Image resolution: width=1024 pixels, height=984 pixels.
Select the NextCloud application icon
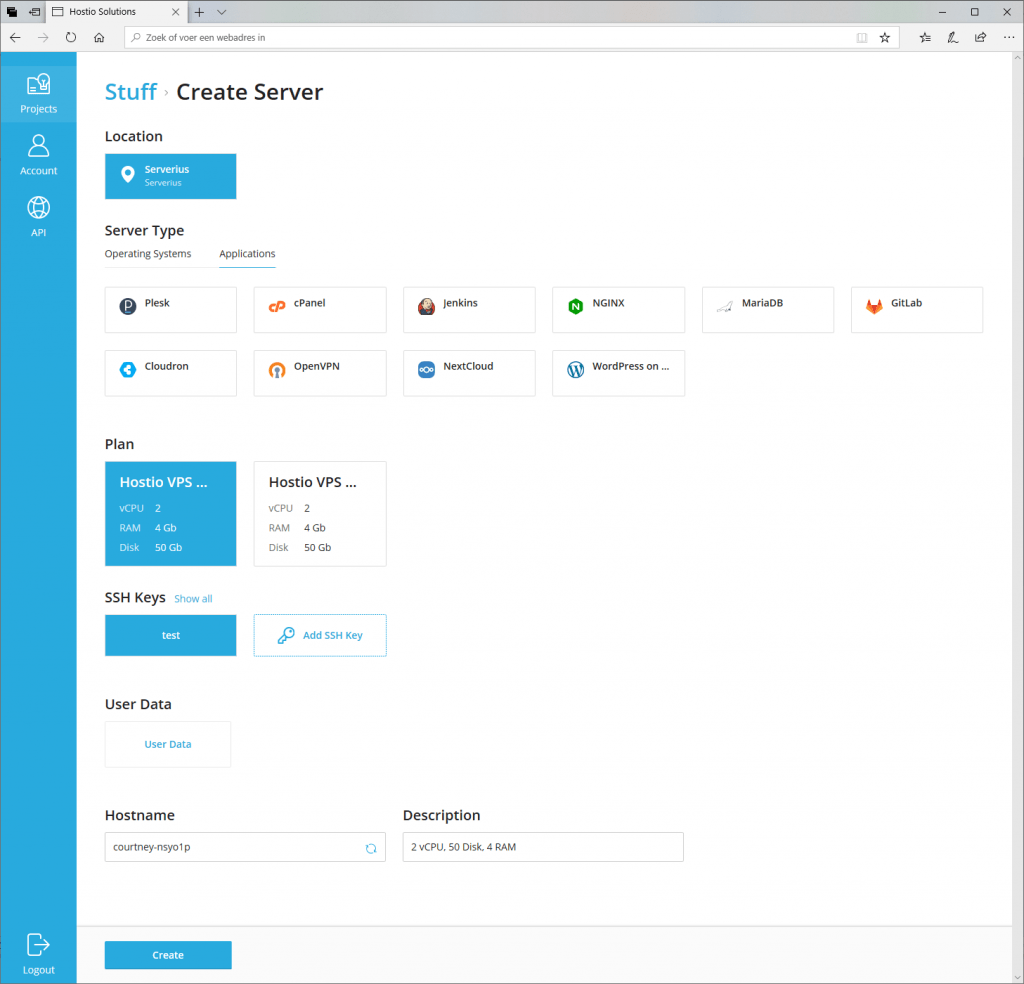click(426, 370)
